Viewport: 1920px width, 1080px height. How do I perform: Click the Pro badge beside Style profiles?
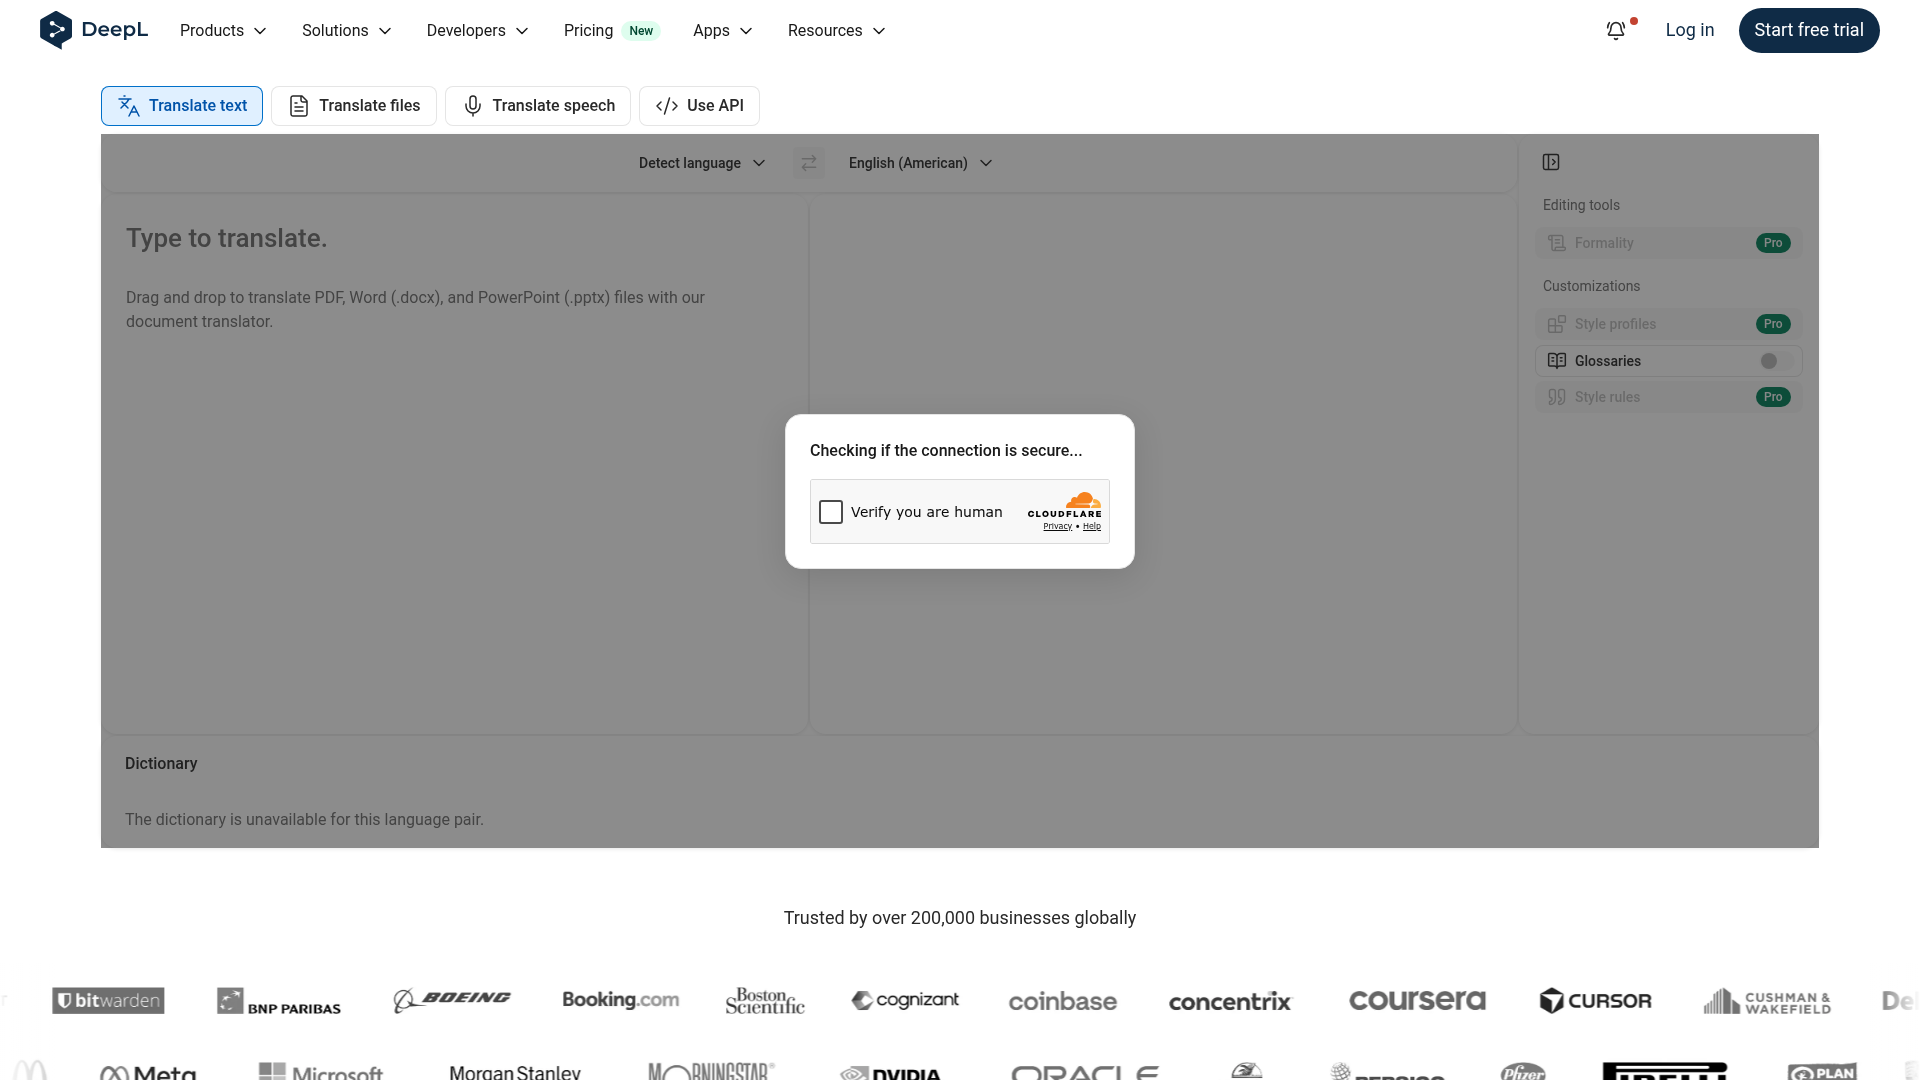(1773, 324)
